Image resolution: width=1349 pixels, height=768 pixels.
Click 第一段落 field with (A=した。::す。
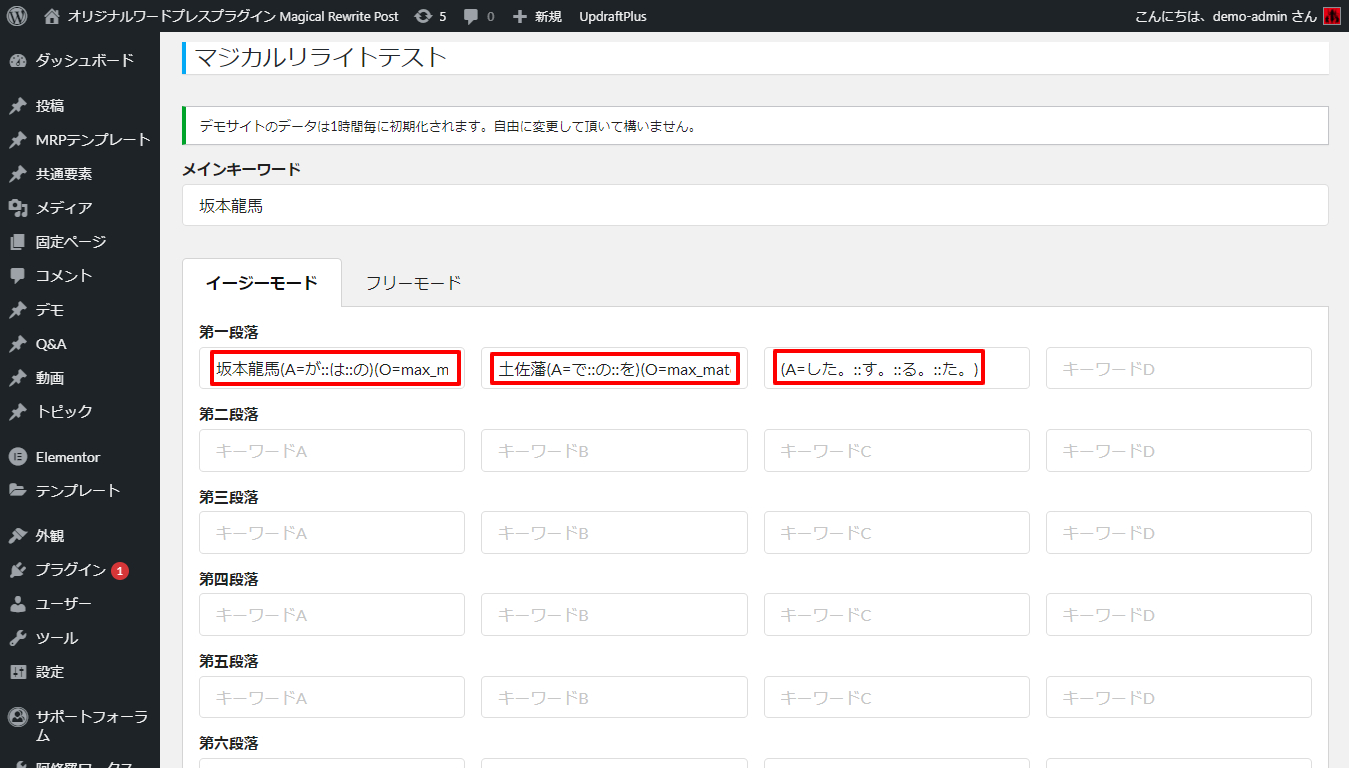point(897,368)
